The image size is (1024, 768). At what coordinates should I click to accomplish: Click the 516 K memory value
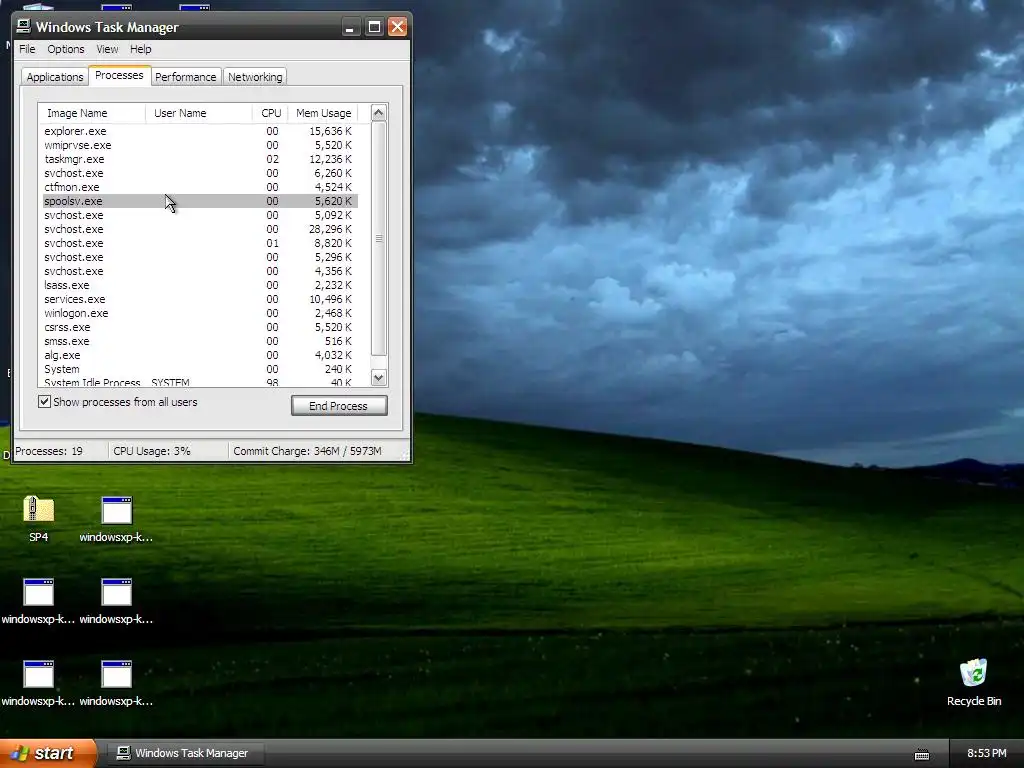[x=338, y=342]
